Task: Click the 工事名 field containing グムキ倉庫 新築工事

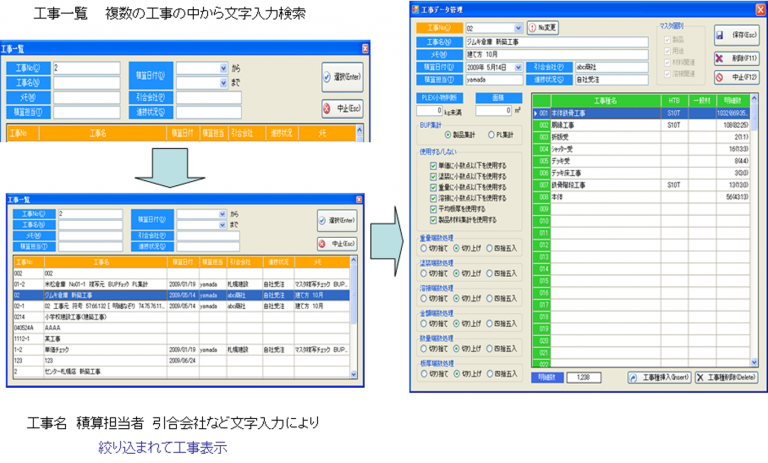Action: 556,42
